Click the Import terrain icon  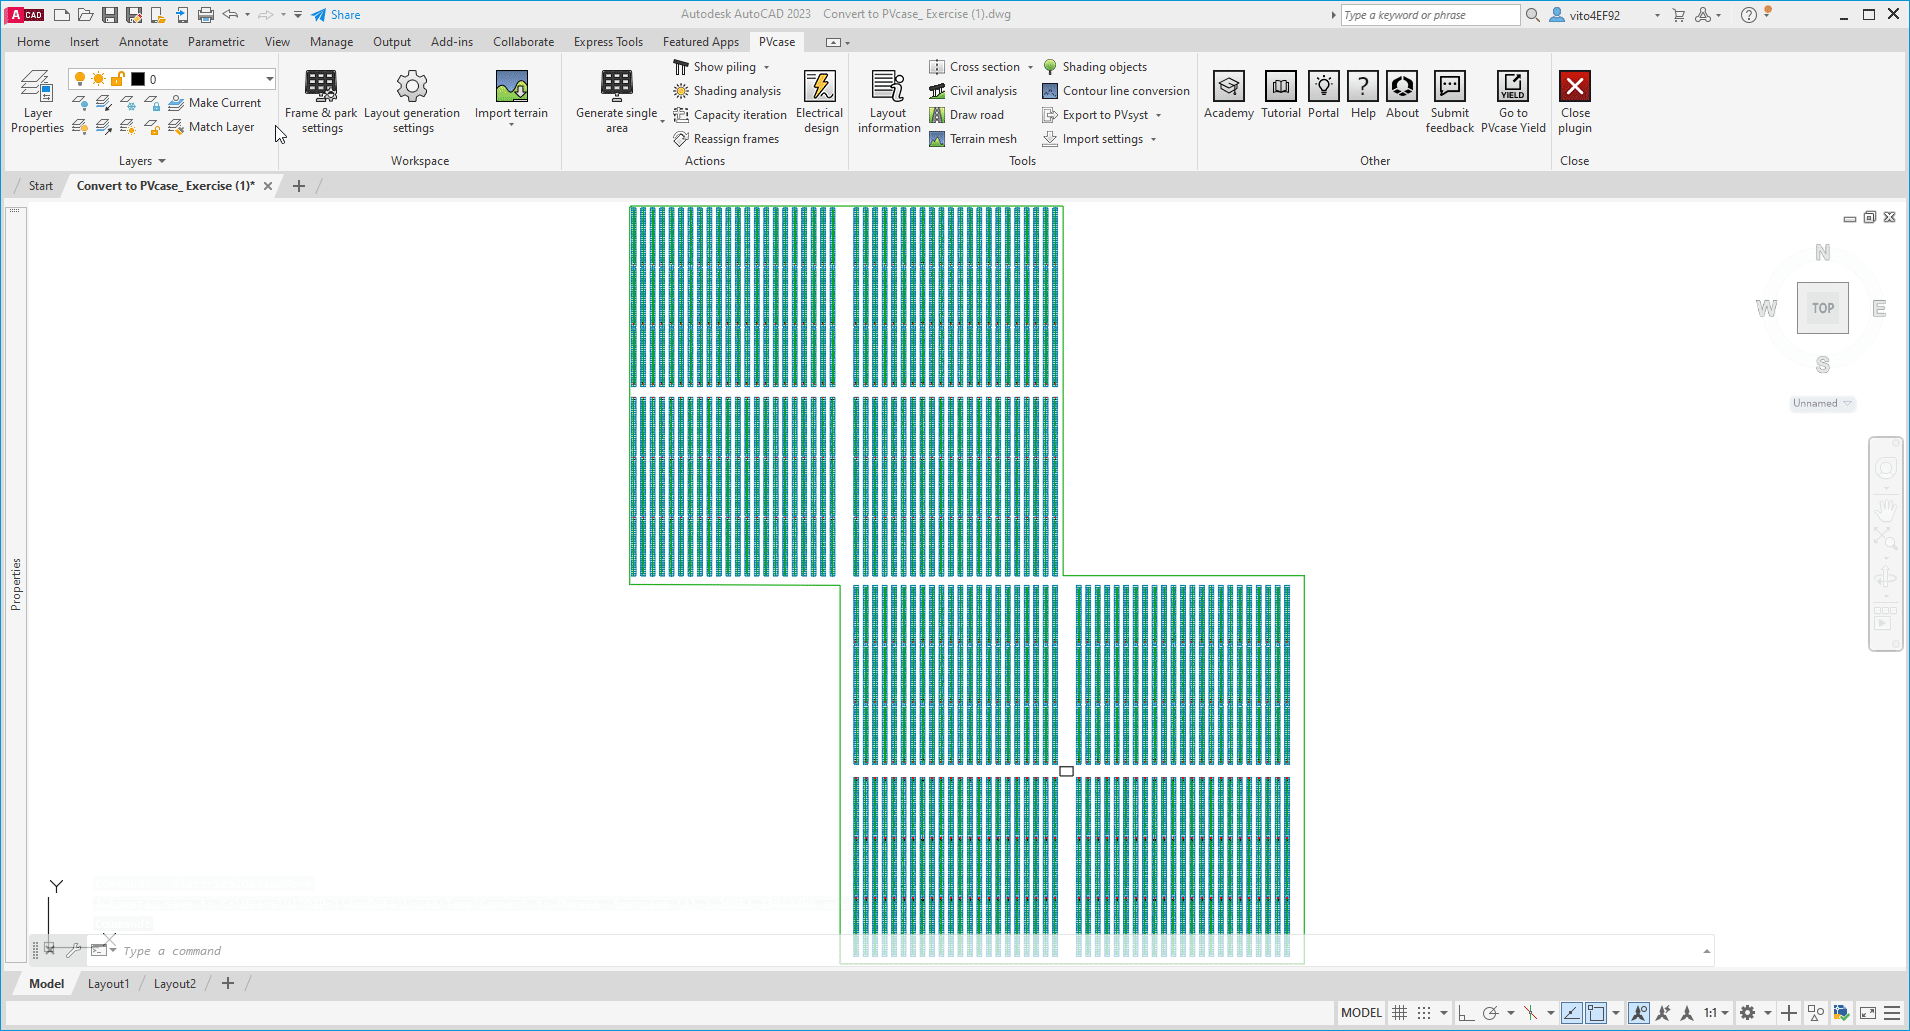click(x=511, y=87)
